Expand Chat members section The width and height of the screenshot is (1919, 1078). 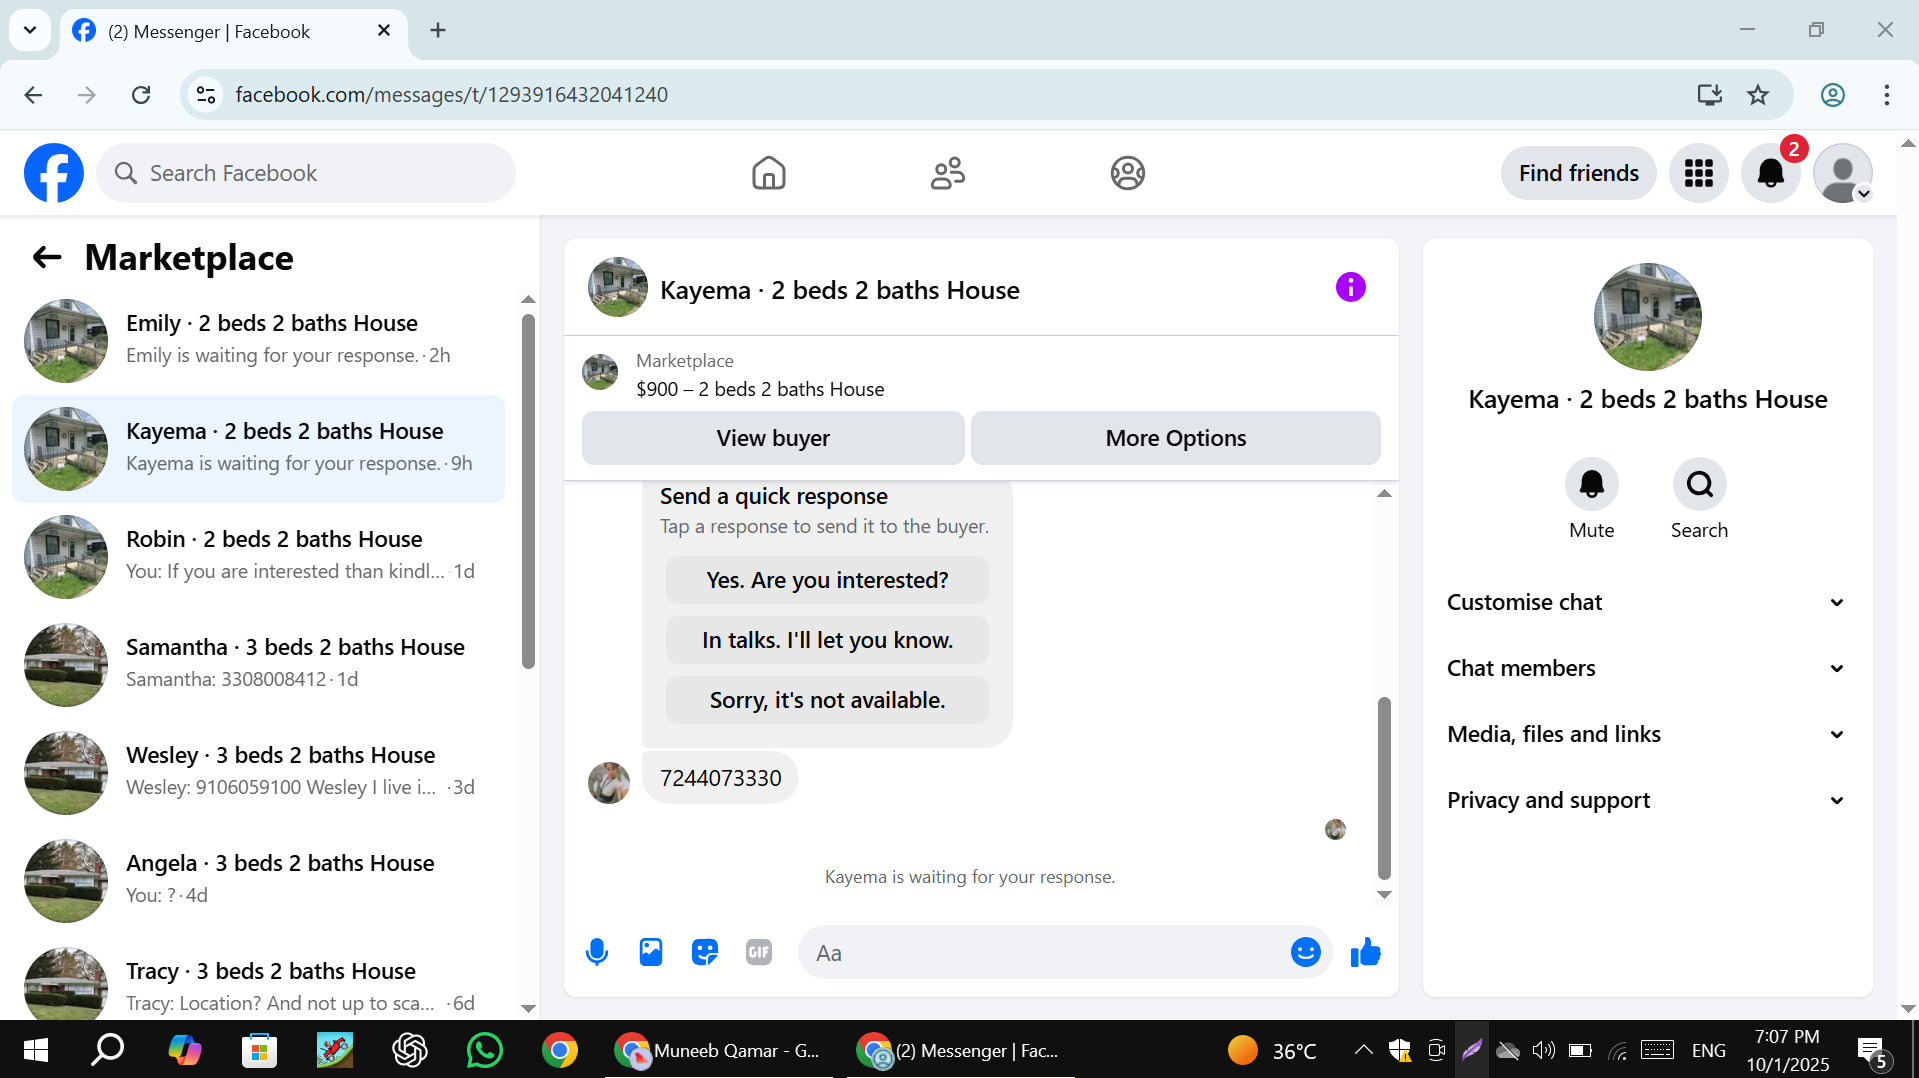pos(1646,668)
